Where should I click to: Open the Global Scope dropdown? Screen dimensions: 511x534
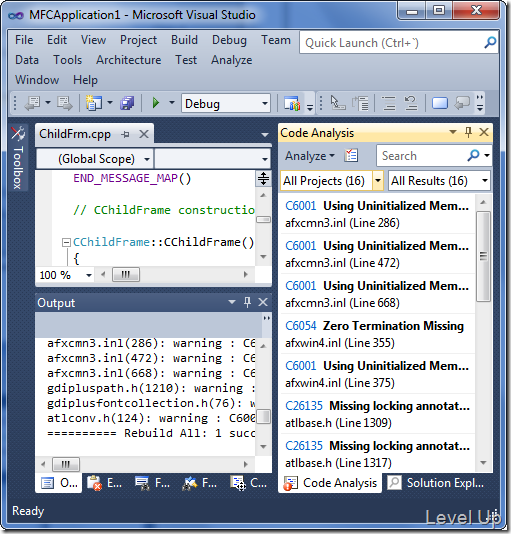[147, 159]
